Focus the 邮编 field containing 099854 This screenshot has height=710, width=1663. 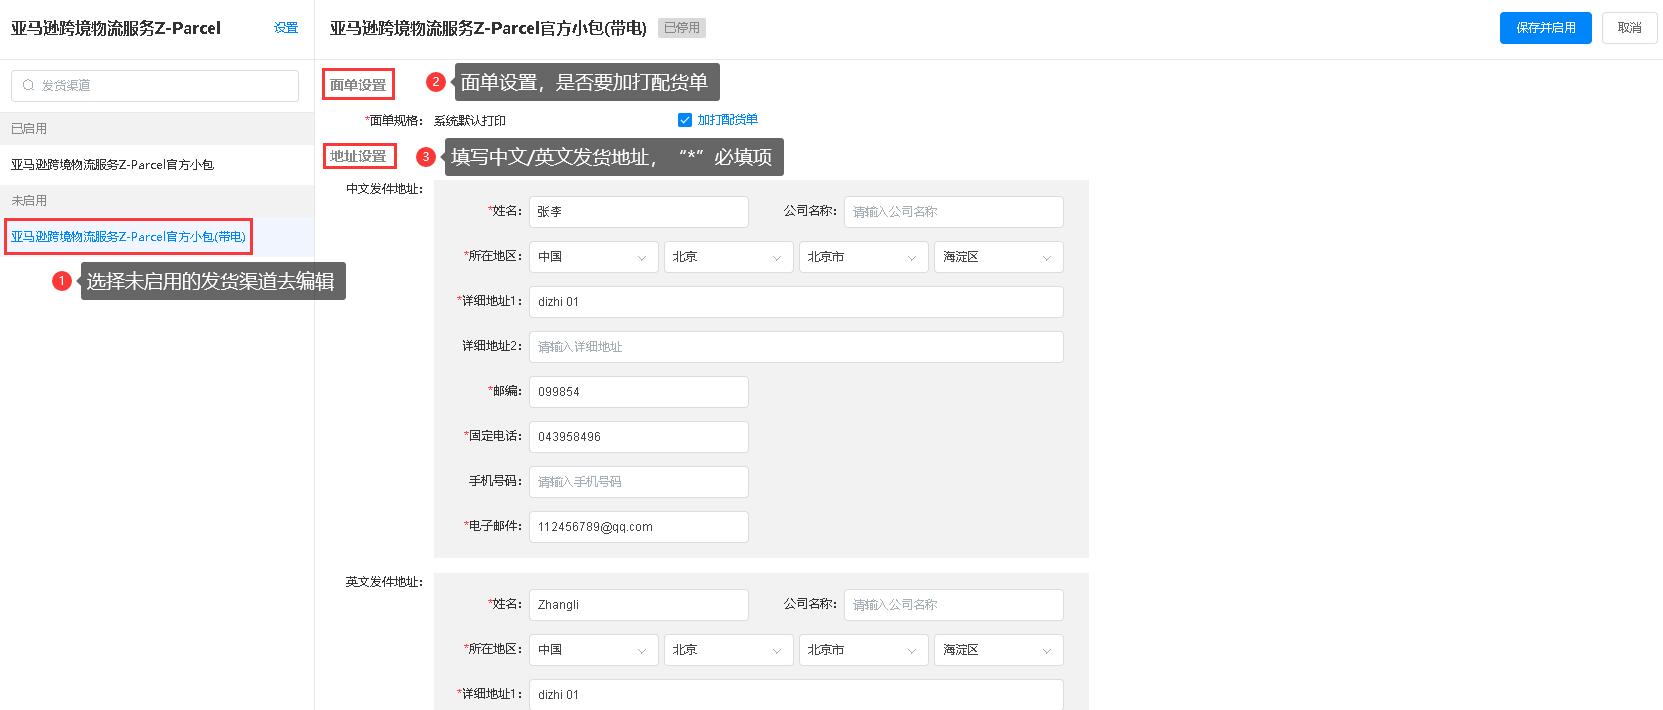638,392
